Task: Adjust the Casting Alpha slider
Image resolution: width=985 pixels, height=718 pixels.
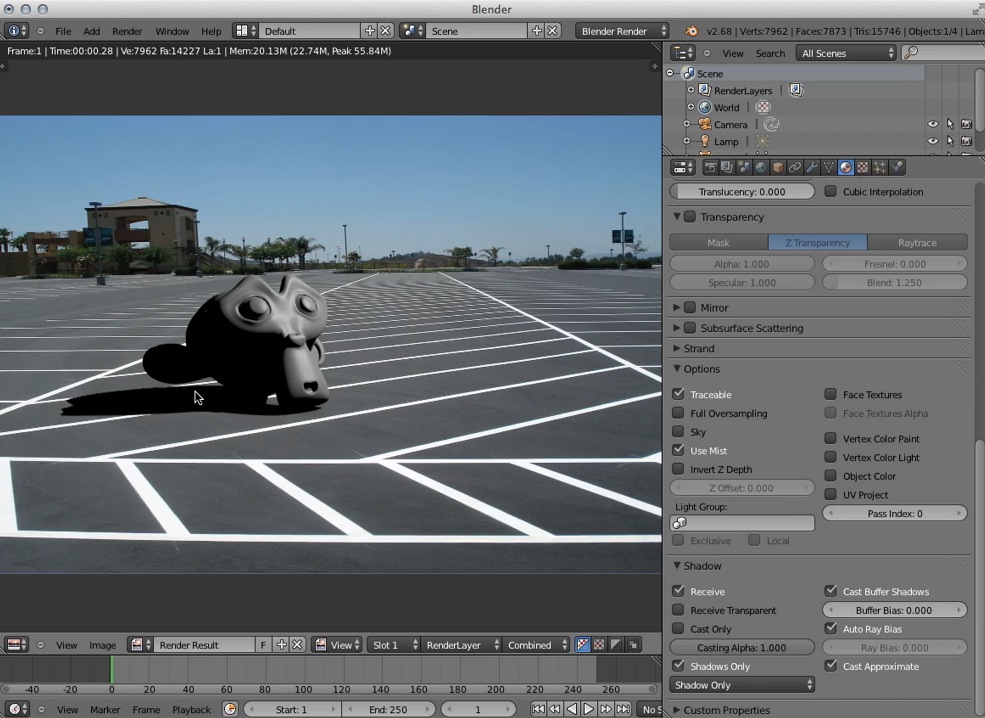Action: pyautogui.click(x=741, y=647)
